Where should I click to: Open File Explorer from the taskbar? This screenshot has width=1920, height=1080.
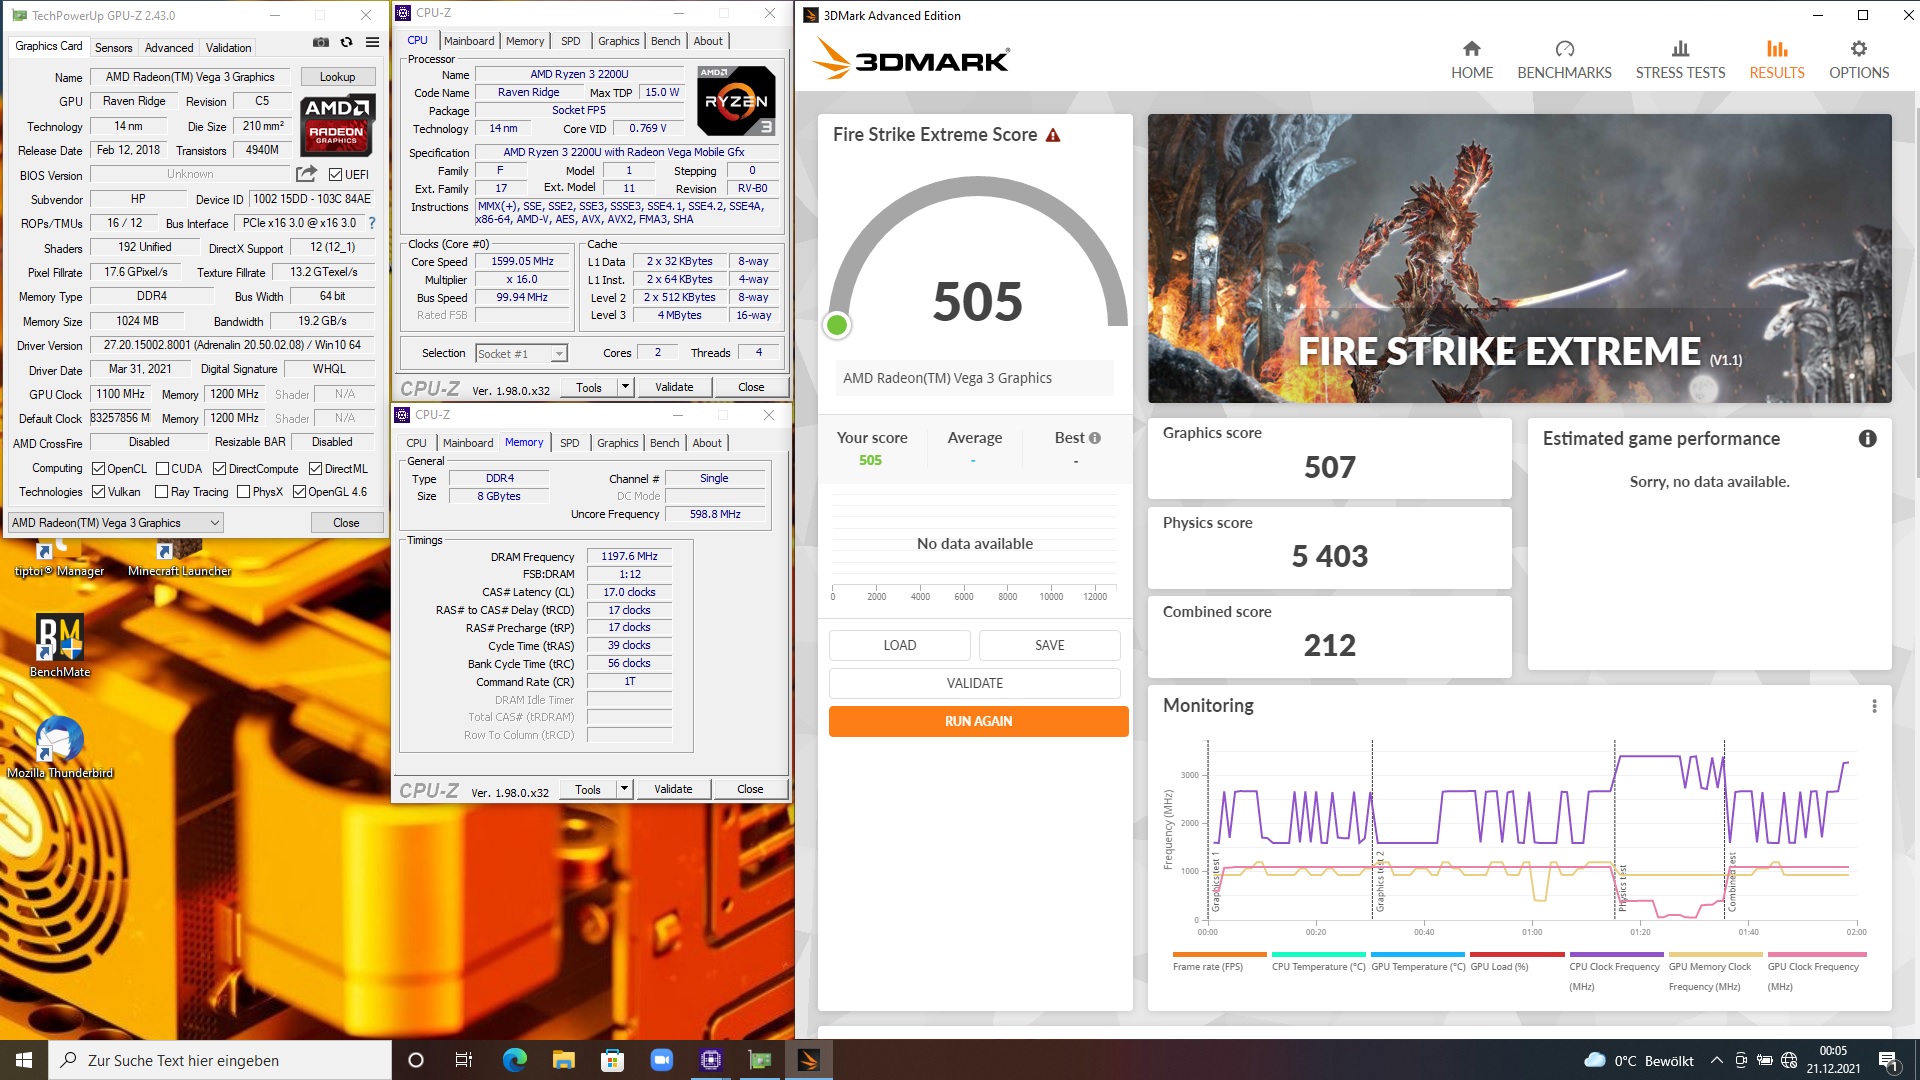(563, 1060)
